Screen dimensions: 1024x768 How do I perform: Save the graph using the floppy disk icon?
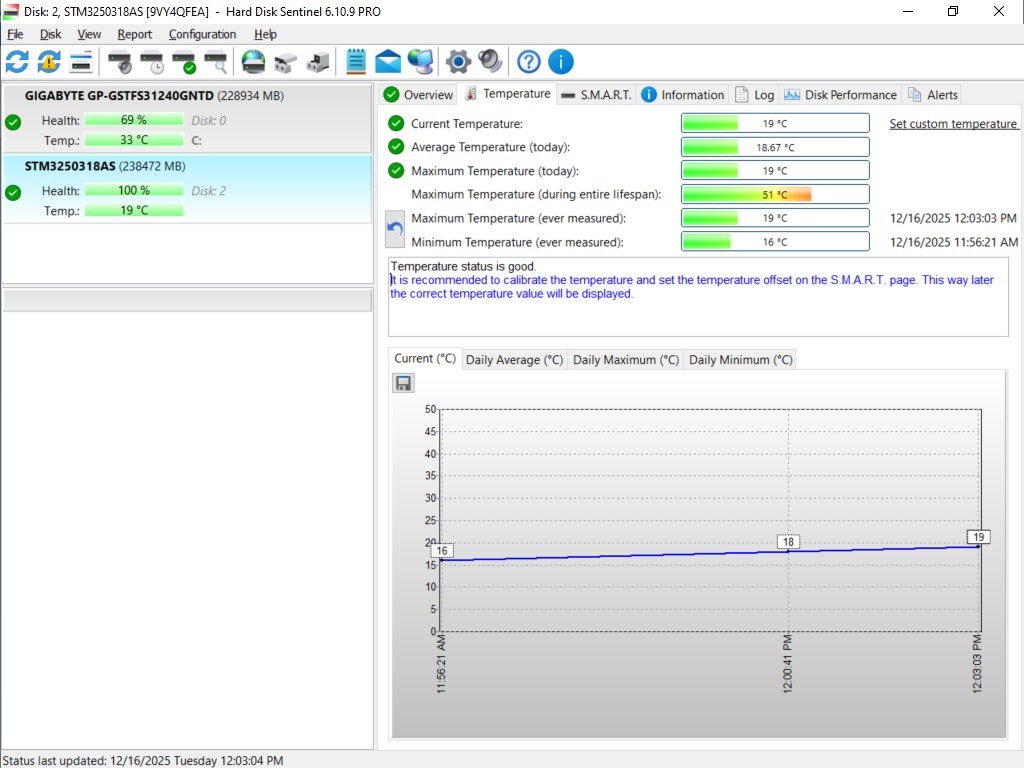403,383
